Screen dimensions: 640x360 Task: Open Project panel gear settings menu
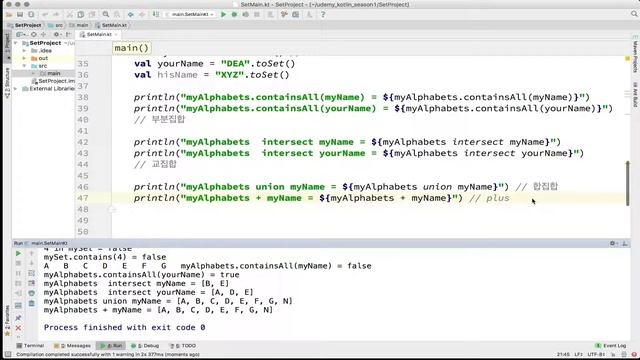(57, 34)
